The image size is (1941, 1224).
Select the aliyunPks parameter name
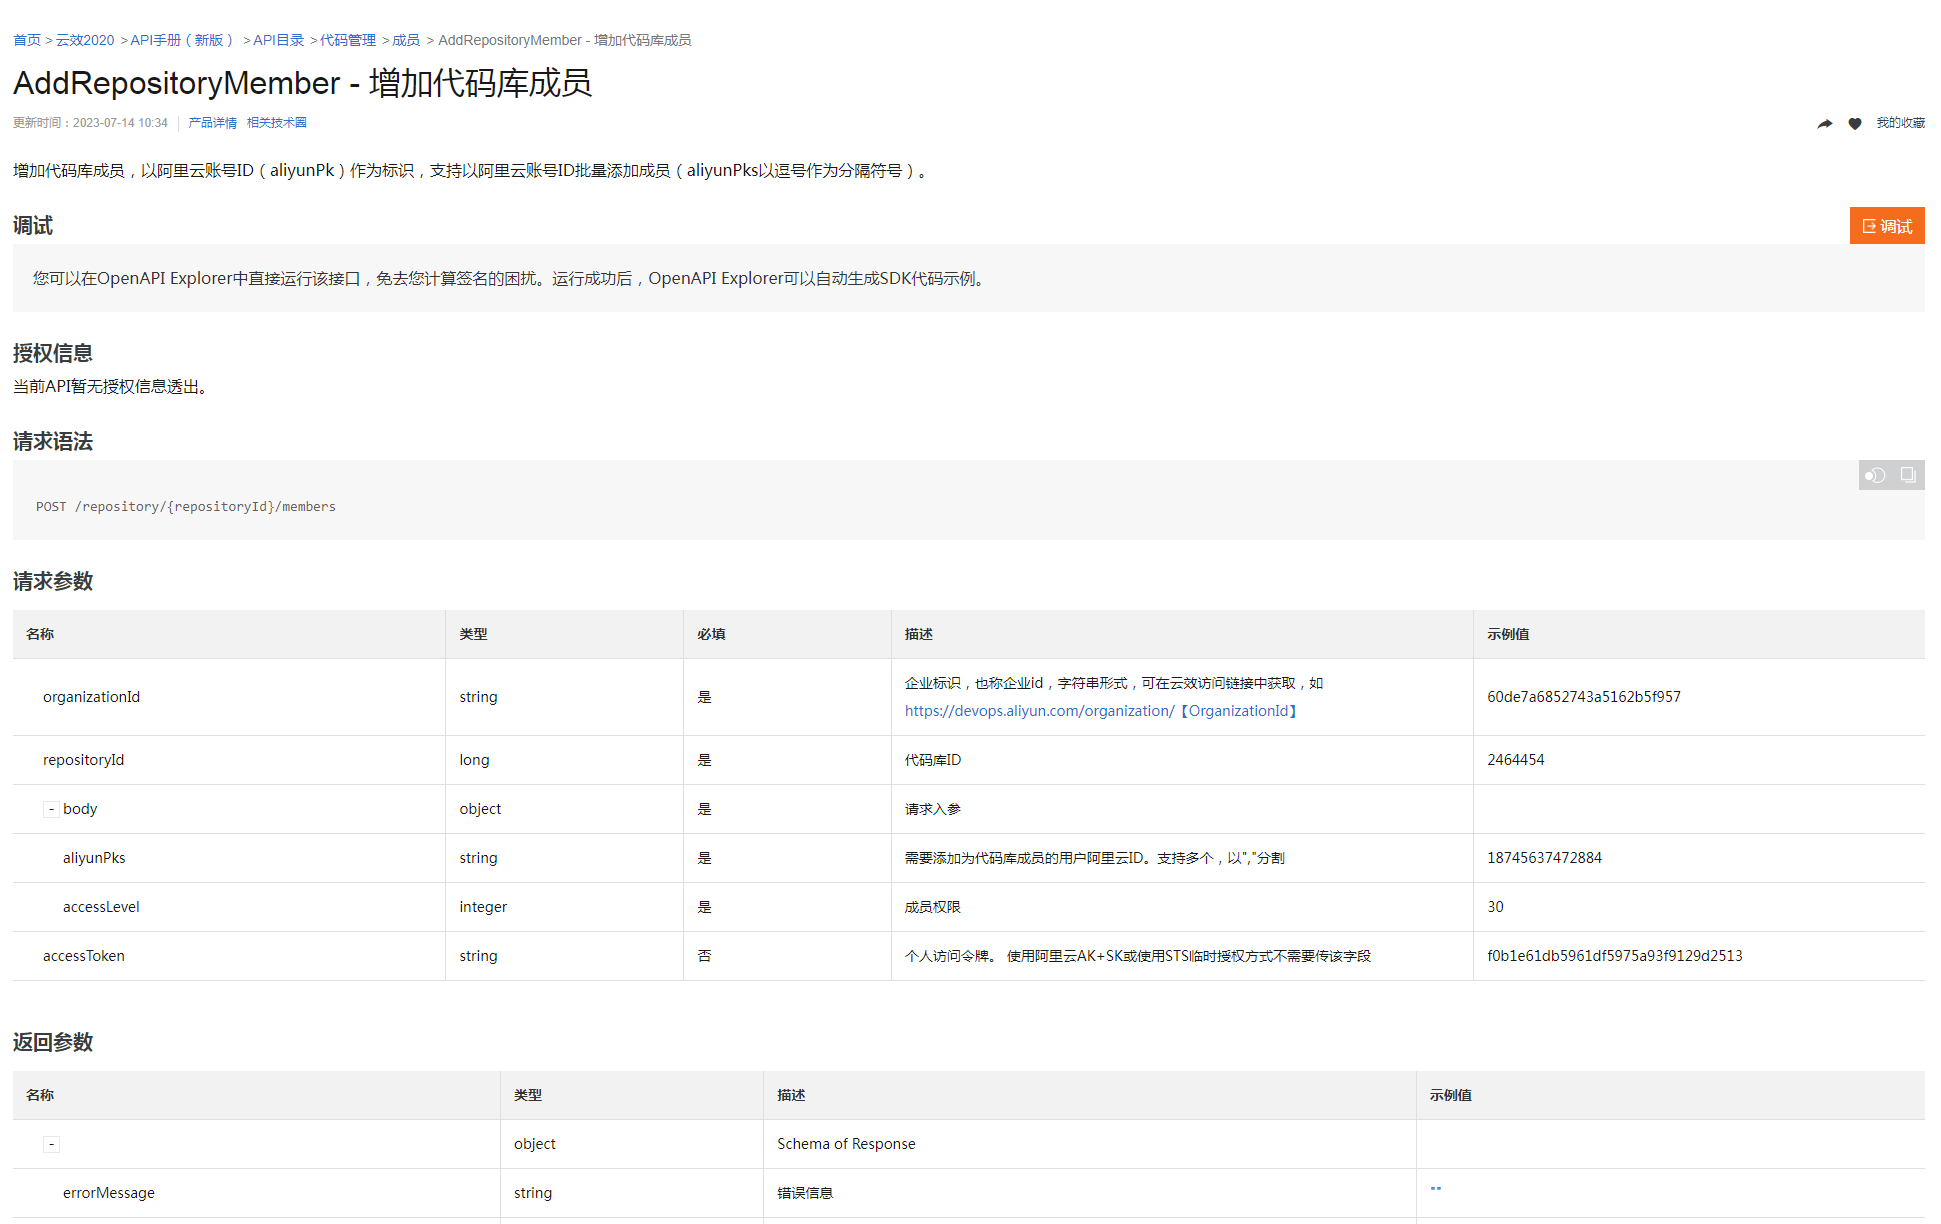click(x=94, y=858)
